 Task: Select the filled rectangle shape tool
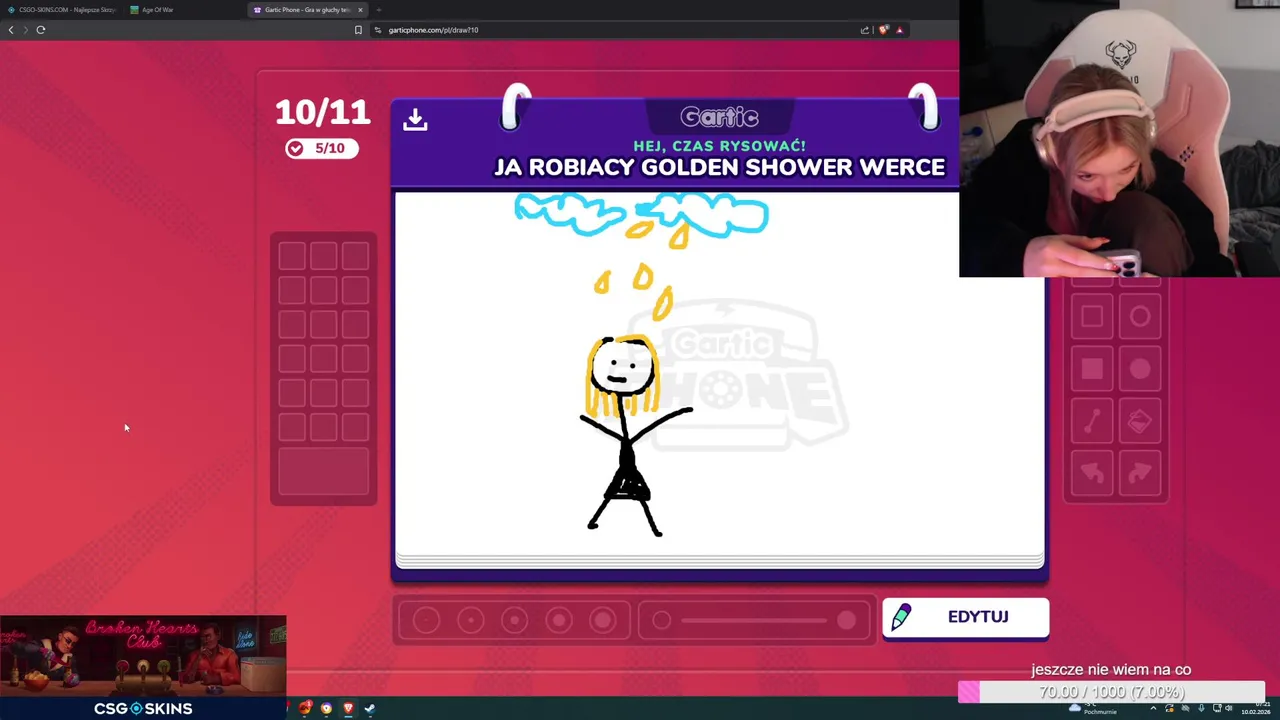click(1092, 369)
